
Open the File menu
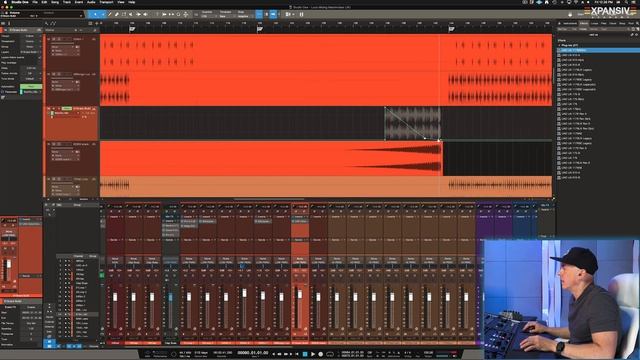tap(35, 2)
